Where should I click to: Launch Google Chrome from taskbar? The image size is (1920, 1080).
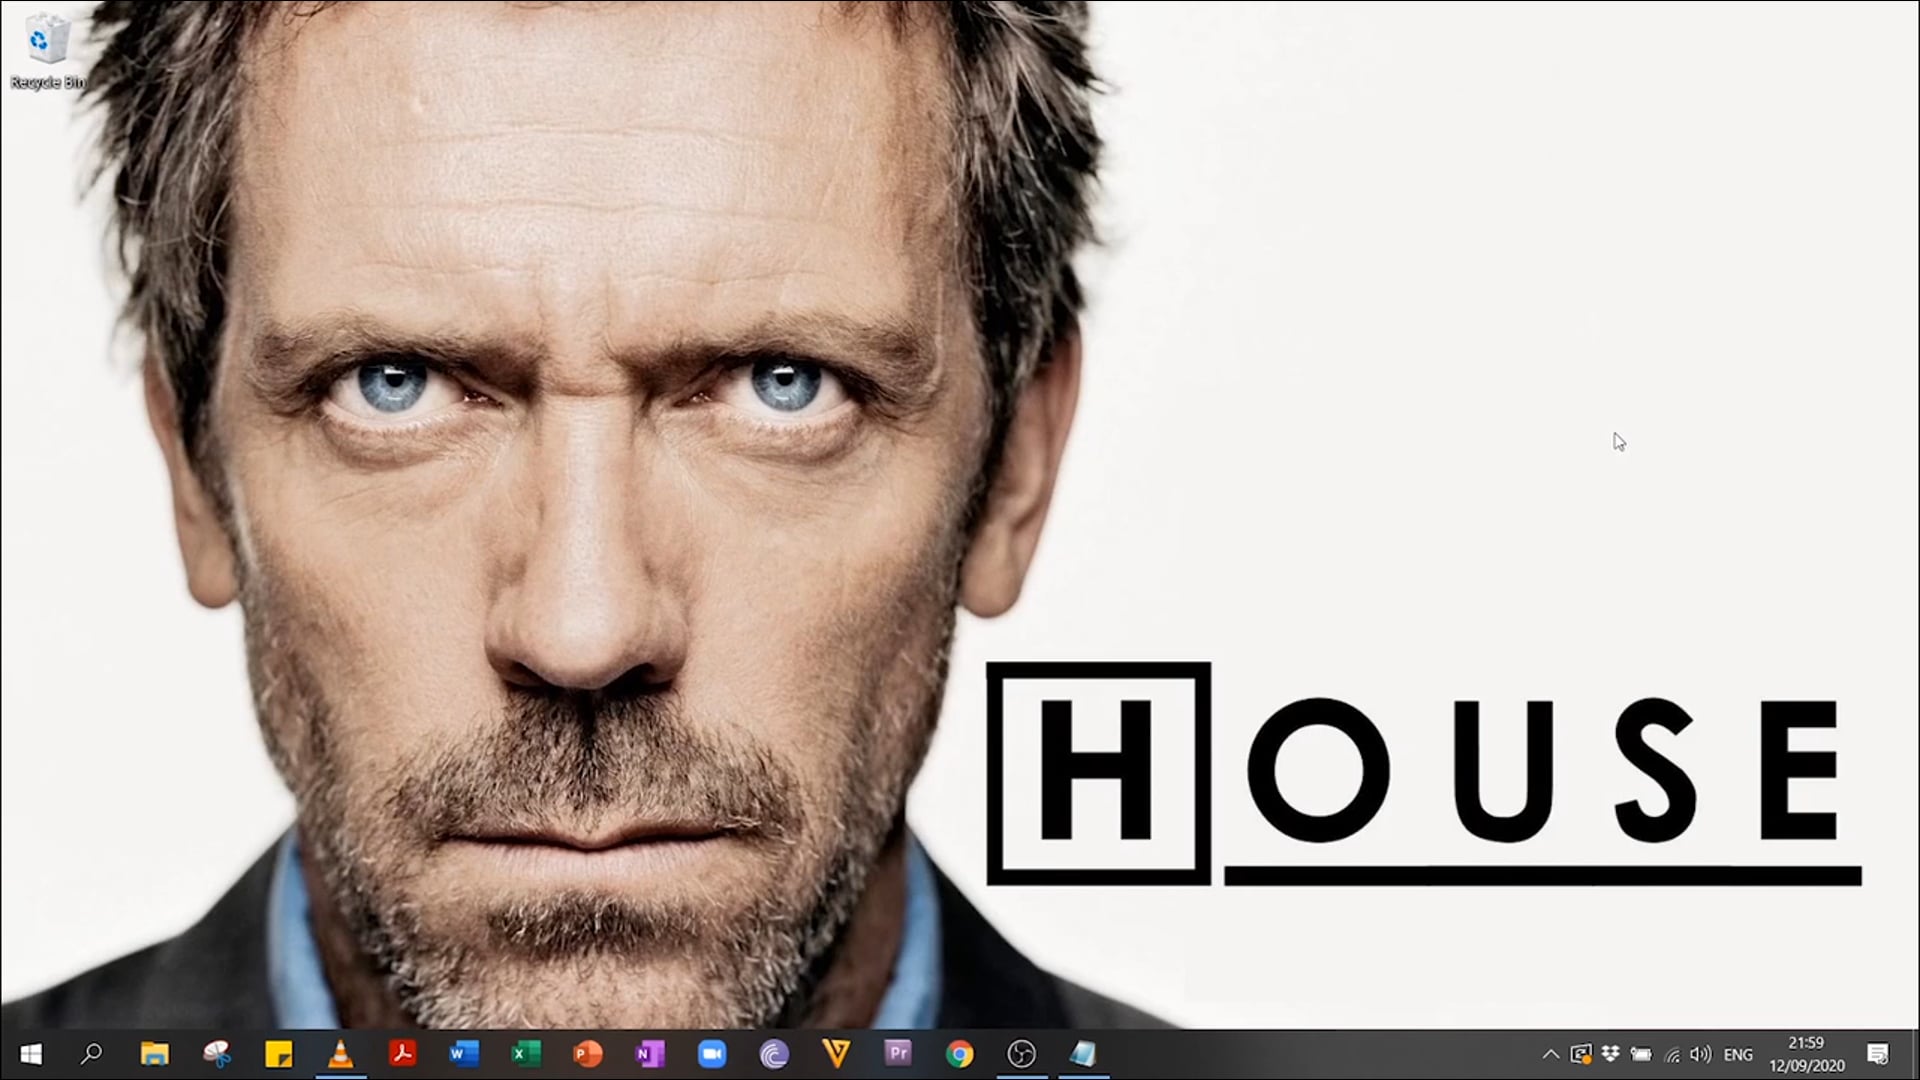(960, 1054)
